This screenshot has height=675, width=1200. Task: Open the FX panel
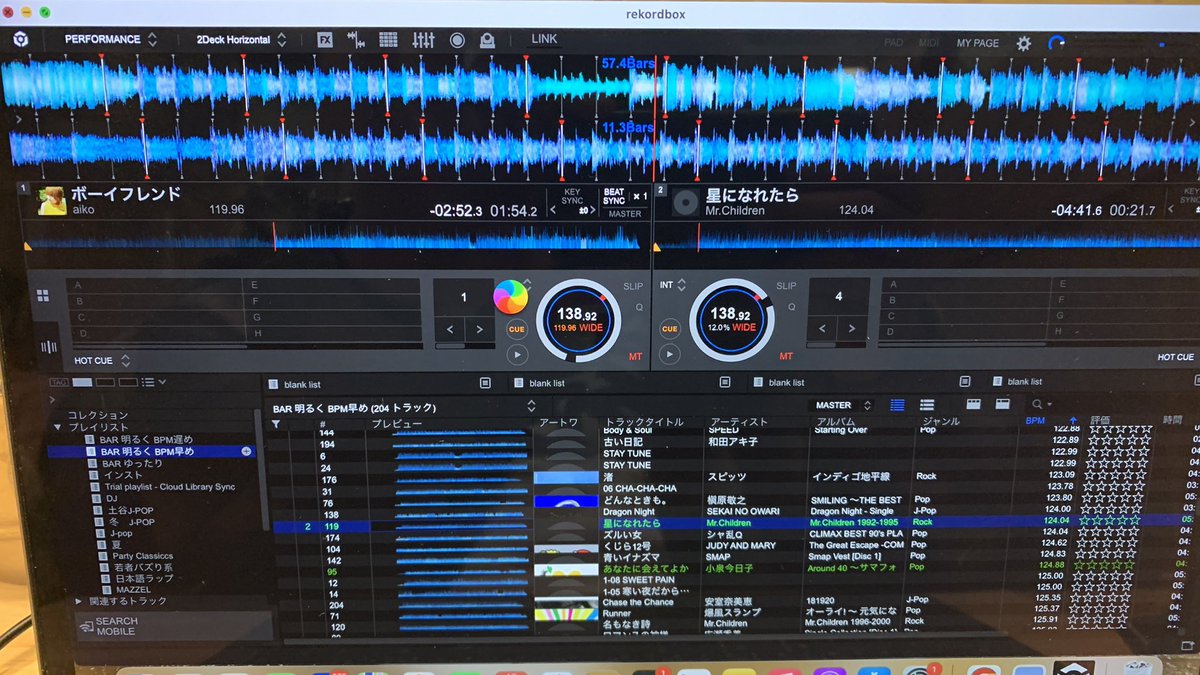click(325, 40)
